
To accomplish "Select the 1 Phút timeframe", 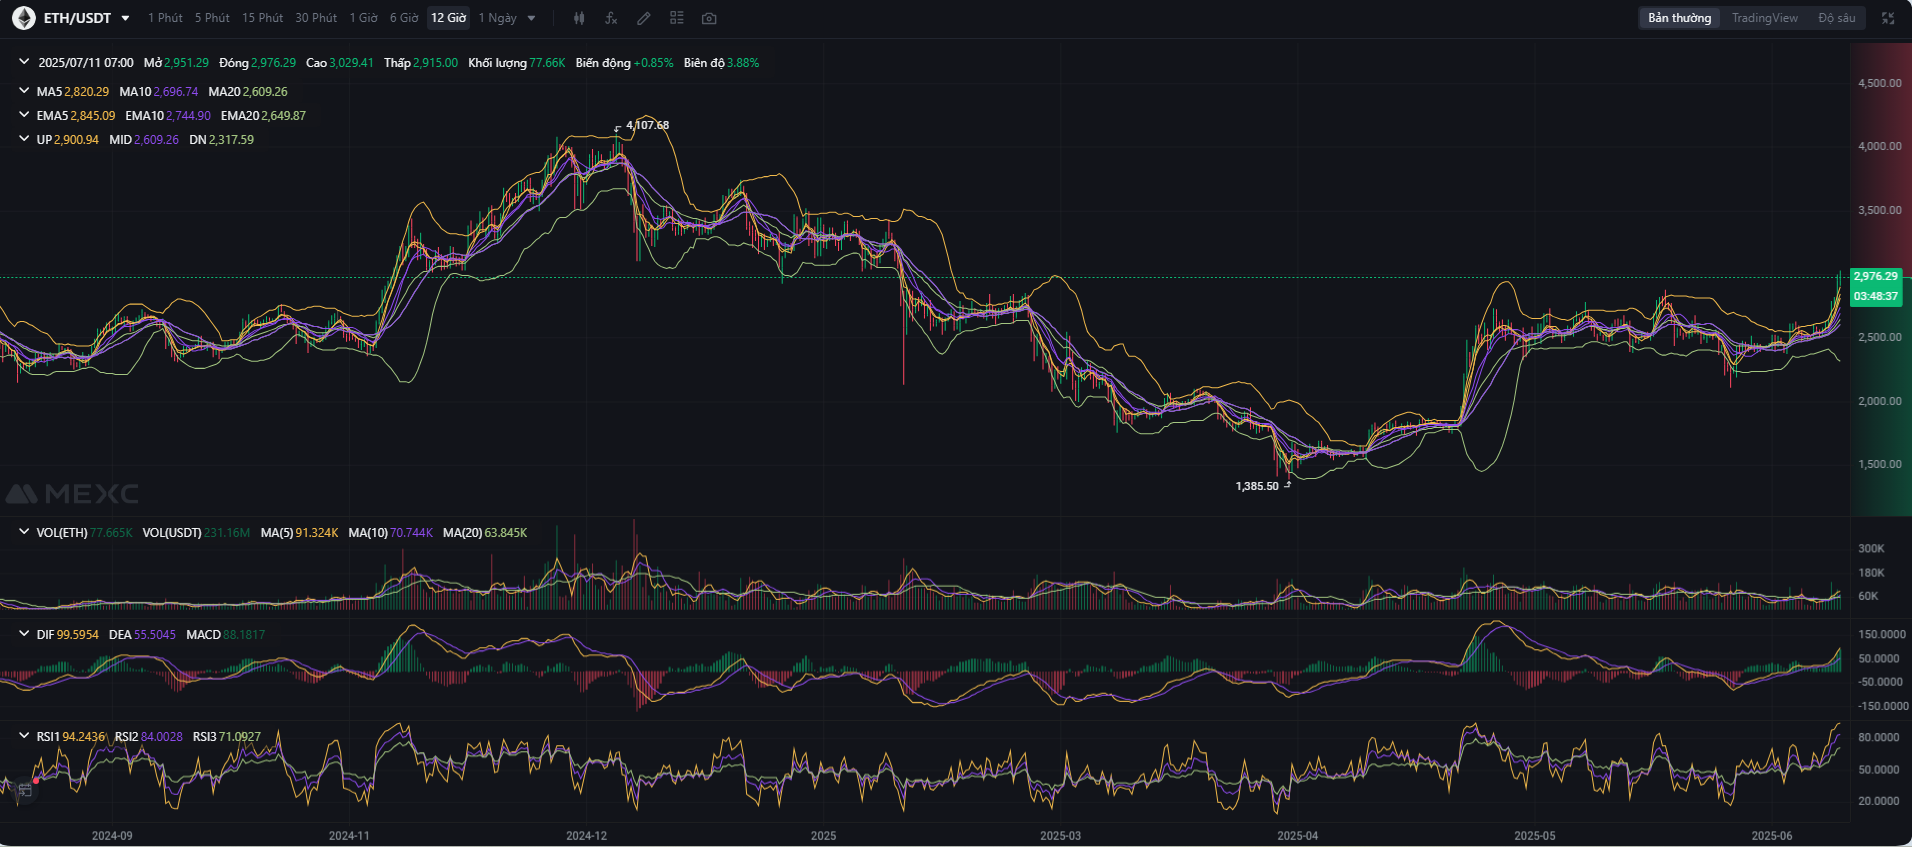I will [165, 18].
